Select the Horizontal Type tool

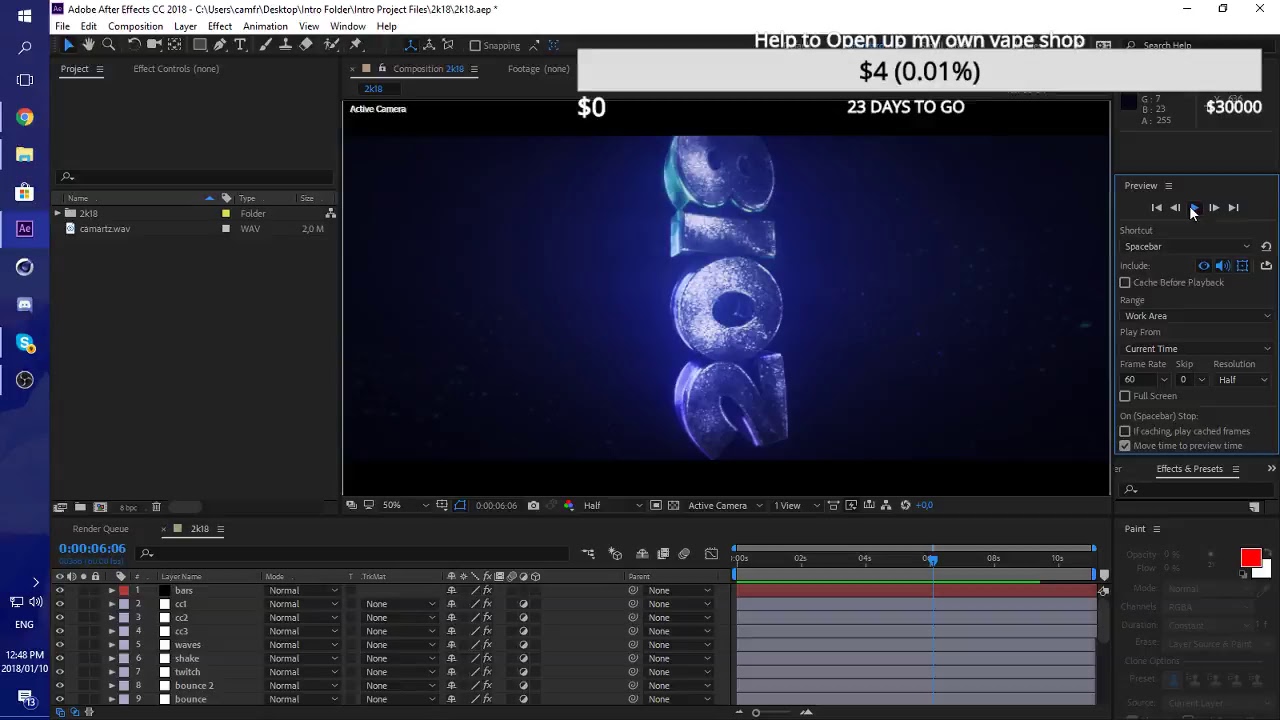[240, 45]
